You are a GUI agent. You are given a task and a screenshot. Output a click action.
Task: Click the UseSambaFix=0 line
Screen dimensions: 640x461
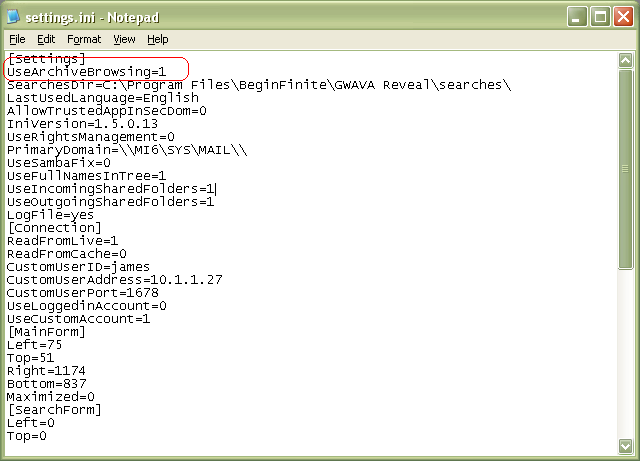click(59, 163)
